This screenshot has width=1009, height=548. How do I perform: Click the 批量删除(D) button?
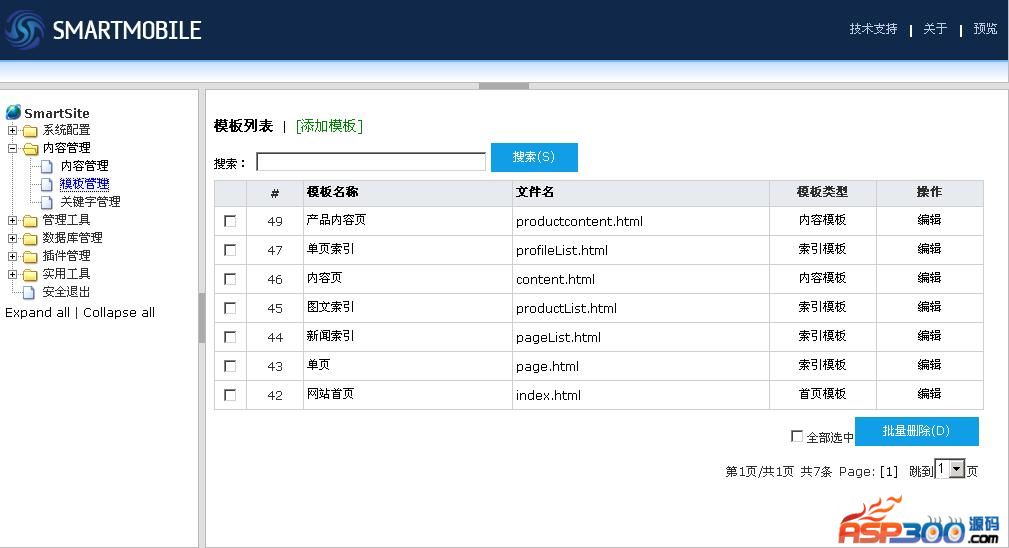coord(916,431)
